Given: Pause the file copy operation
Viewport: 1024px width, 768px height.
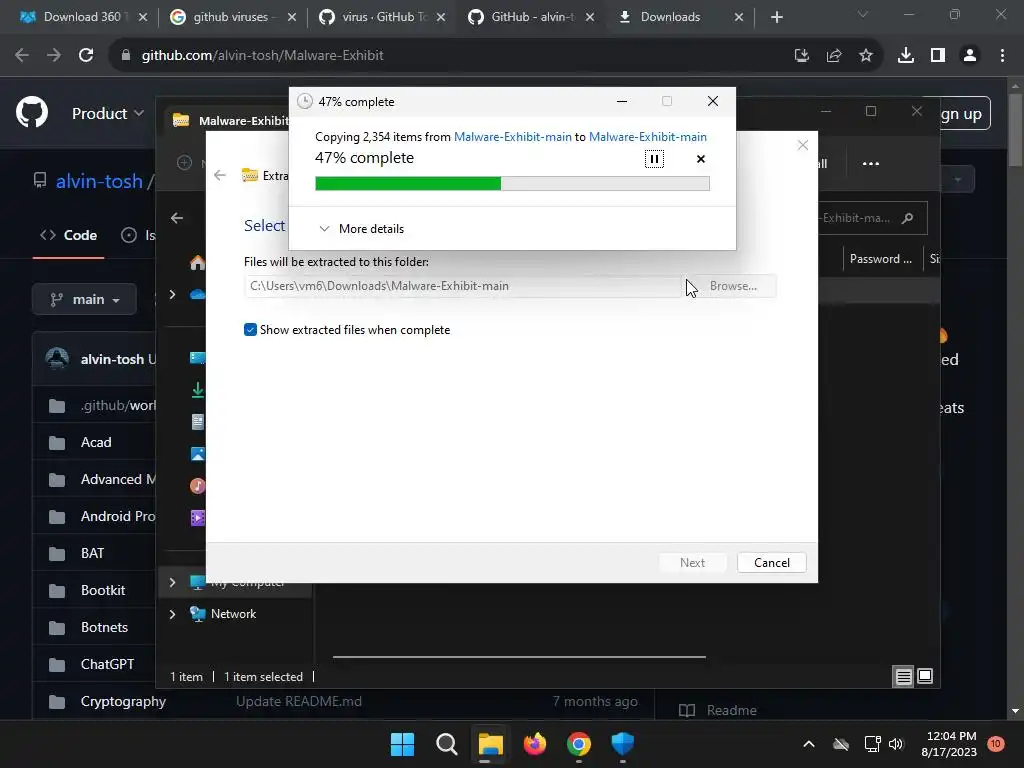Looking at the screenshot, I should (654, 159).
